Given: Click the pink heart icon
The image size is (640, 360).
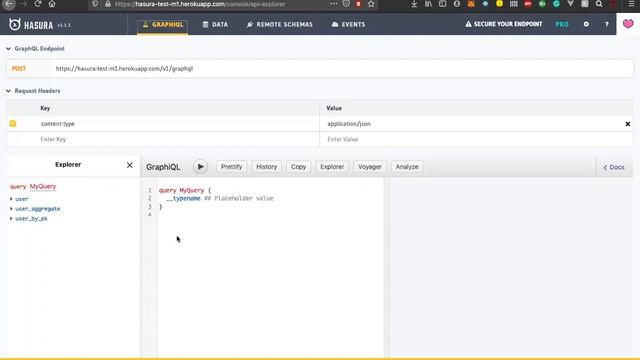Looking at the screenshot, I should pyautogui.click(x=628, y=24).
